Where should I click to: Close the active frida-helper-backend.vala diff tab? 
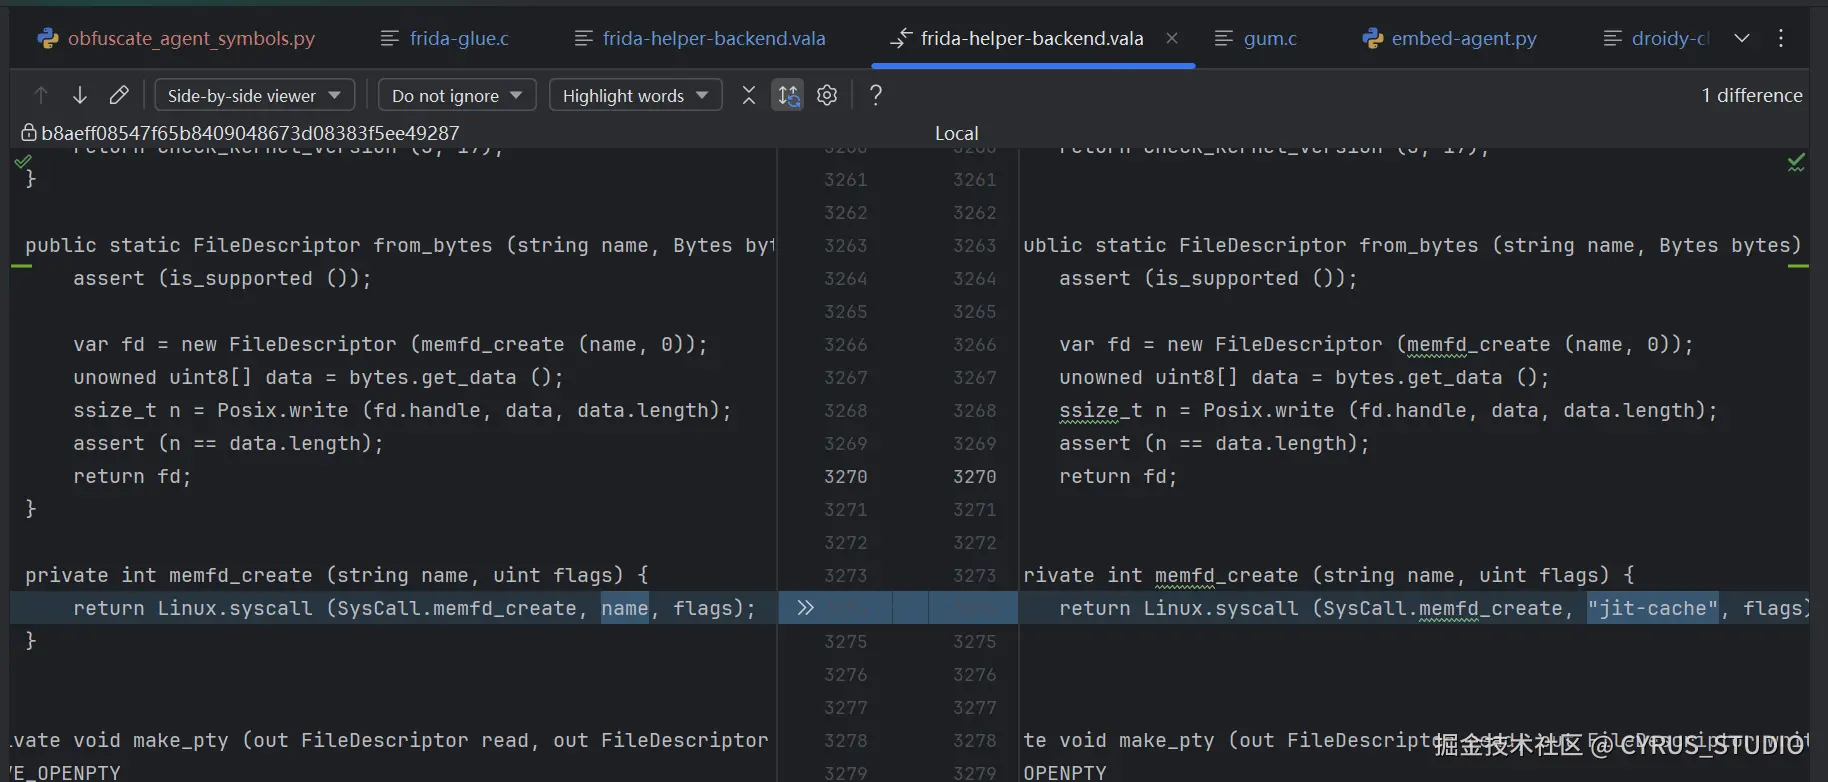pyautogui.click(x=1172, y=38)
